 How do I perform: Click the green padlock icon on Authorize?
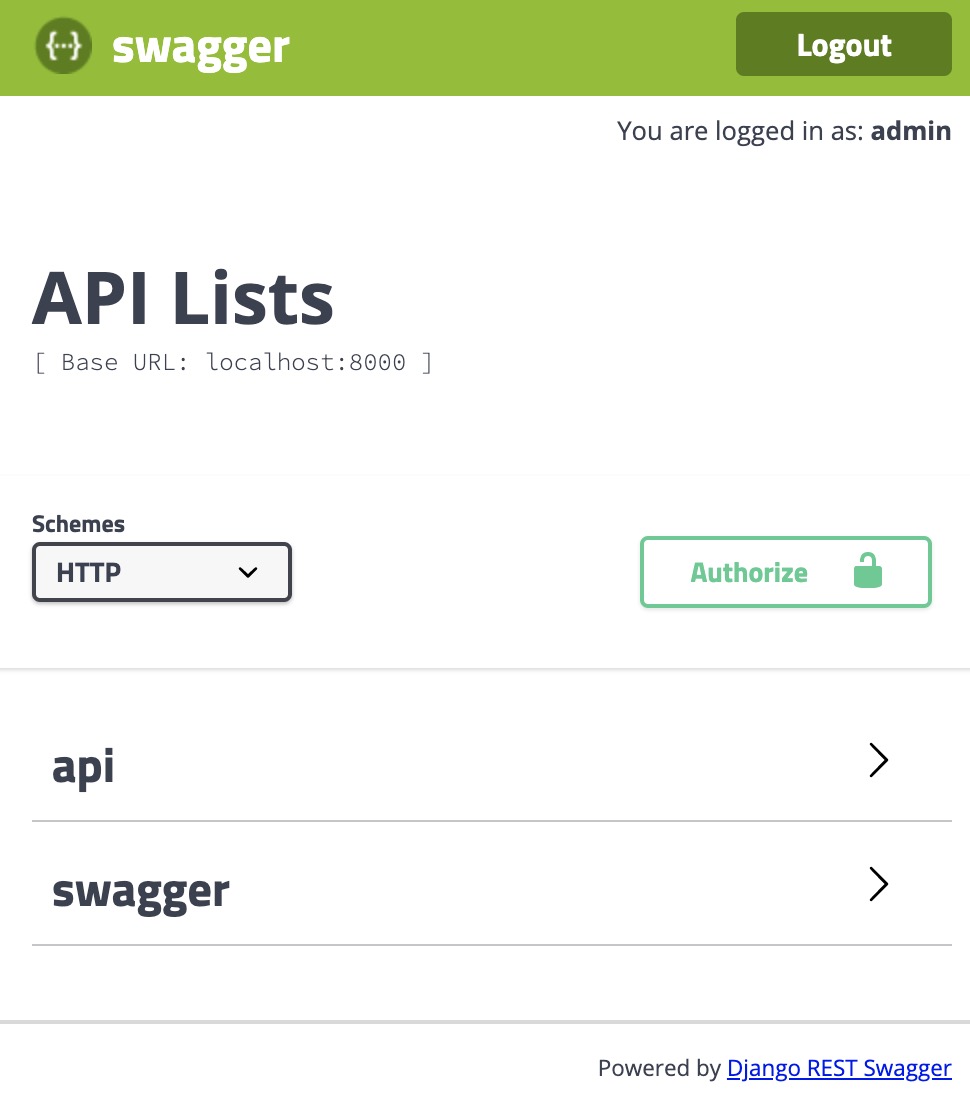[x=867, y=571]
